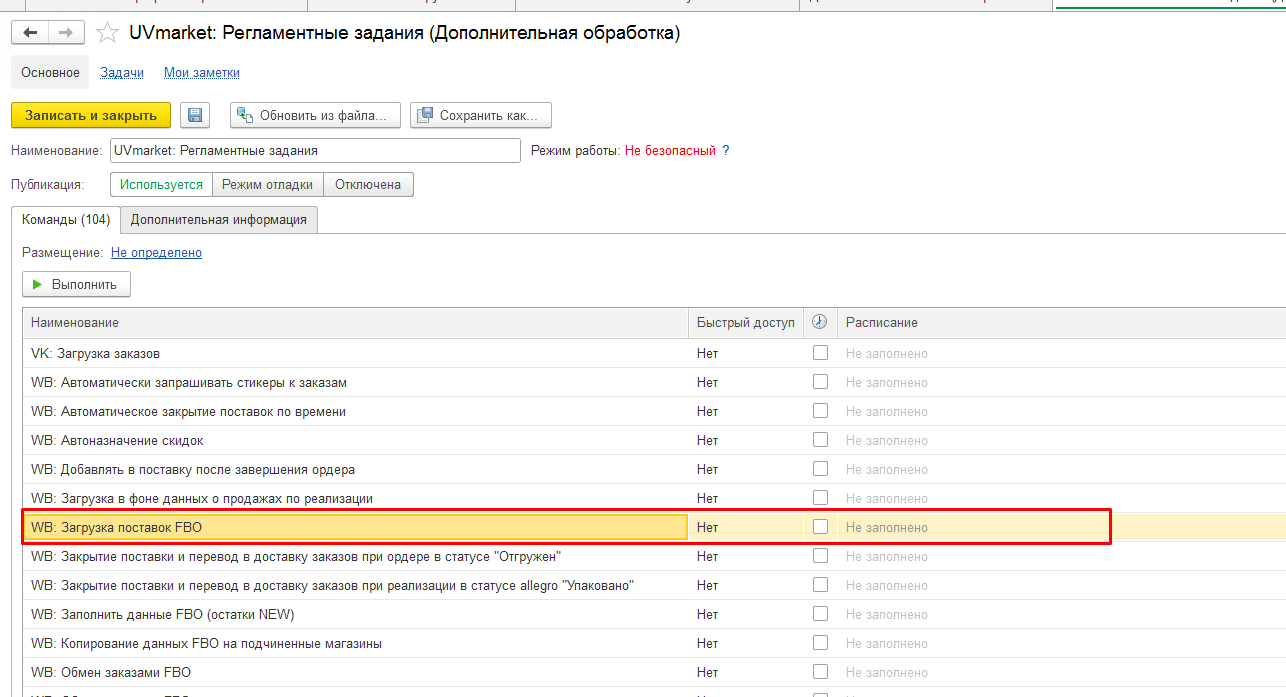Click the Быстрый доступ column header
Viewport: 1286px width, 697px height.
[746, 322]
